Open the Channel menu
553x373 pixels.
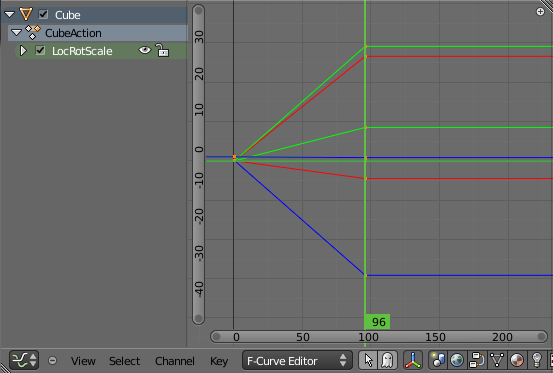click(175, 361)
